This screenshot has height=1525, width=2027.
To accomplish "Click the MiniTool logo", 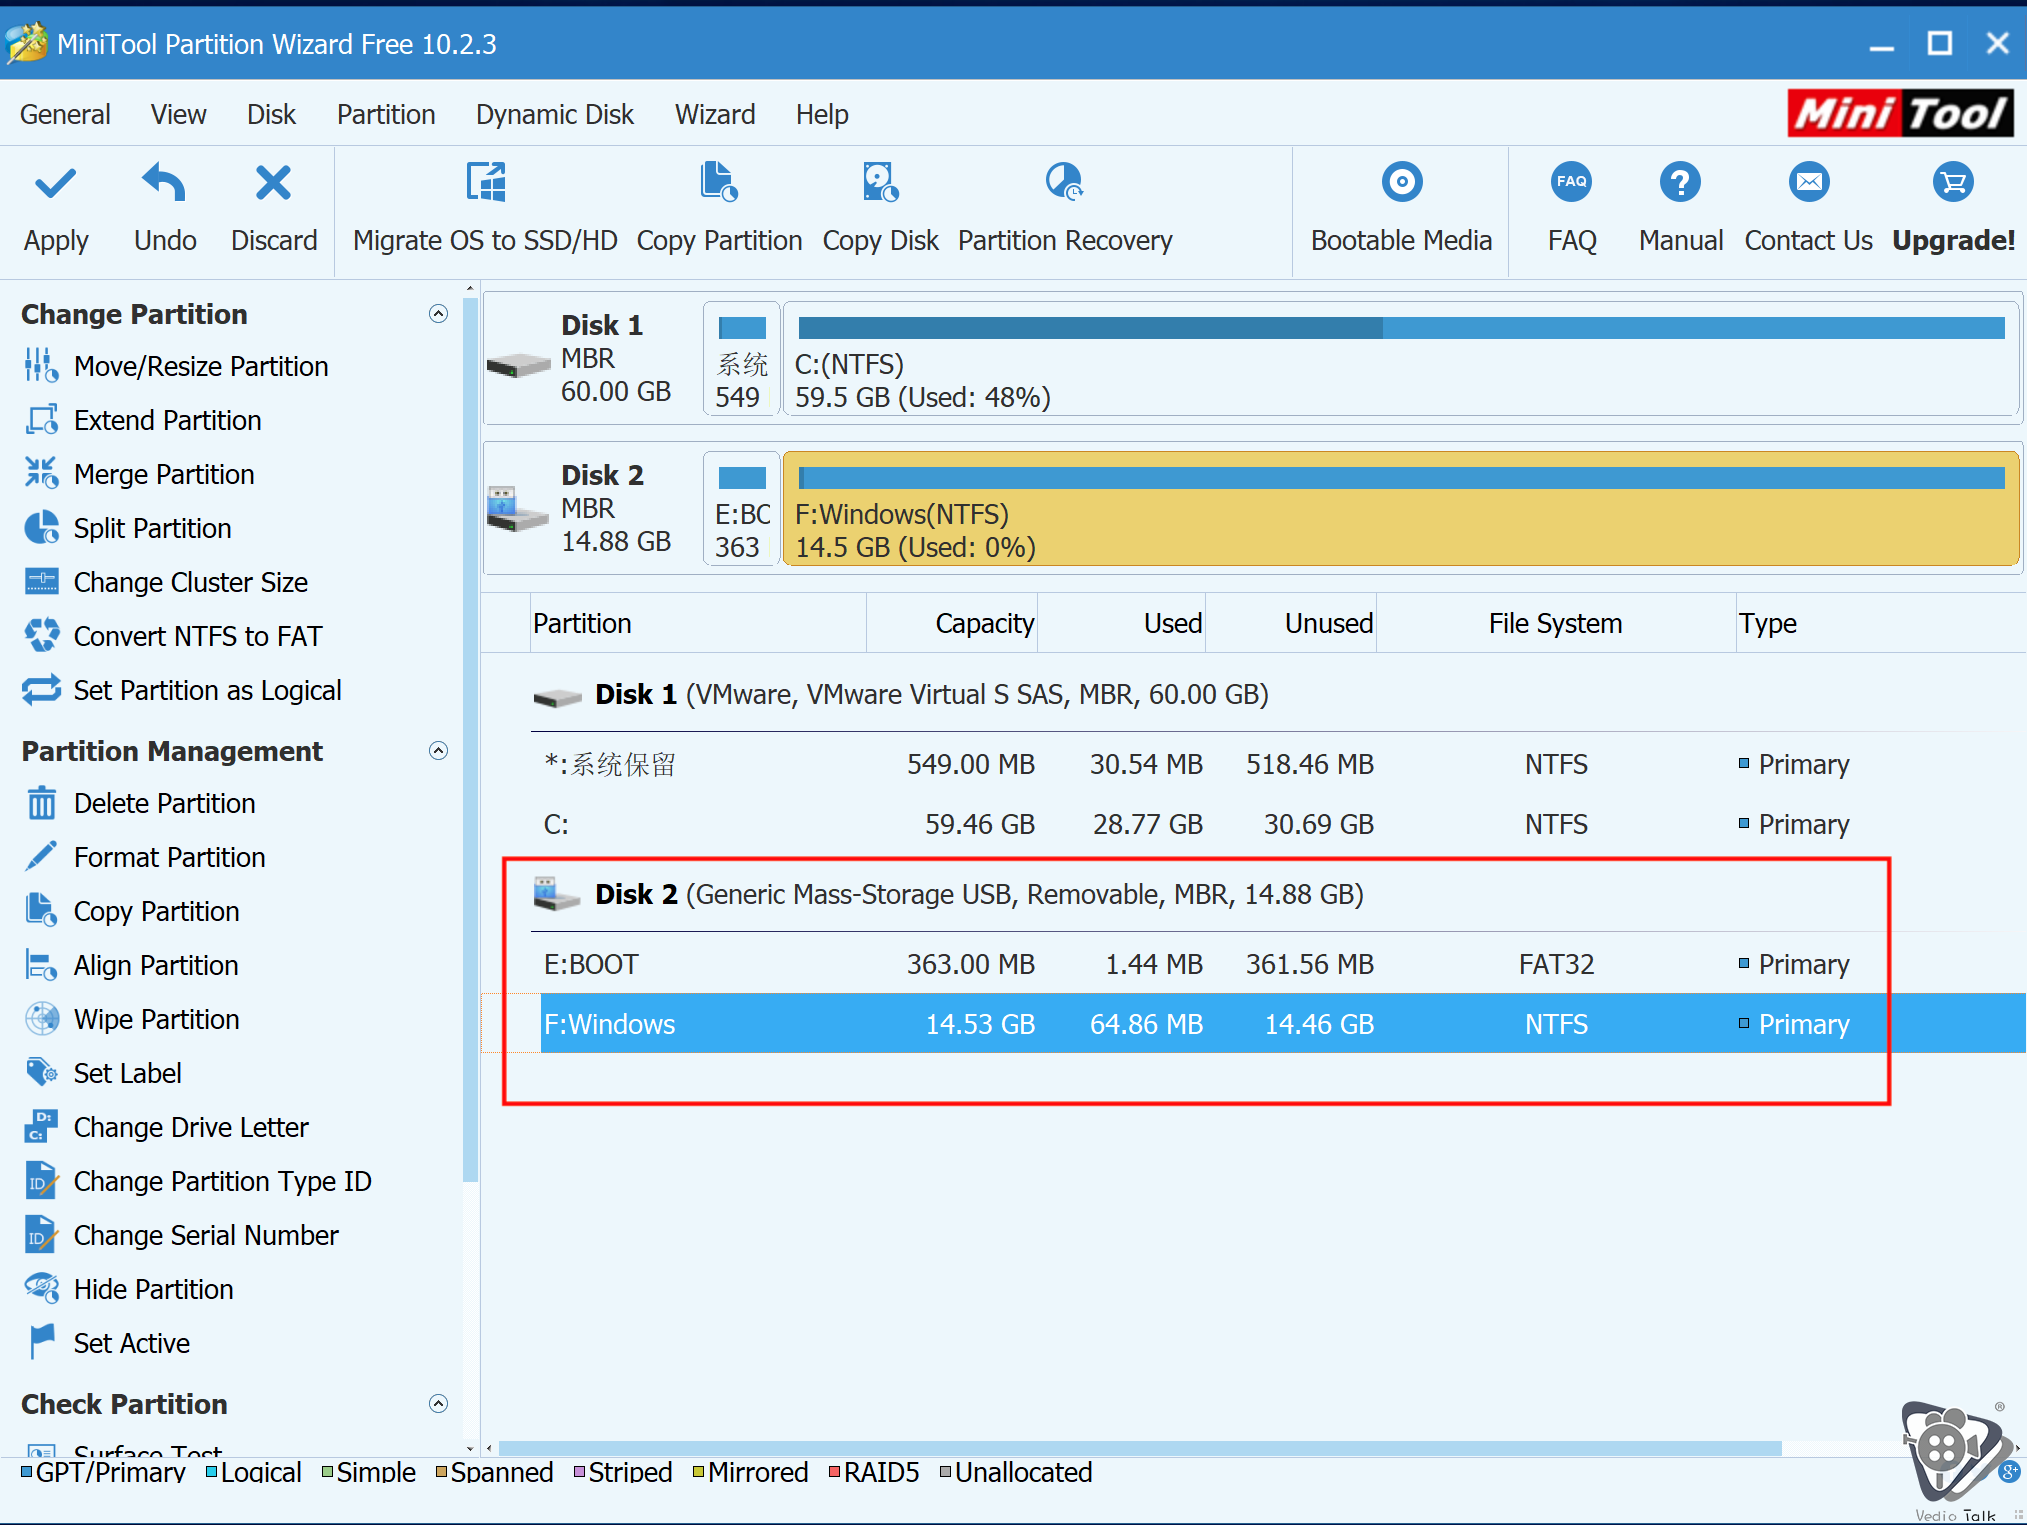I will click(1900, 113).
